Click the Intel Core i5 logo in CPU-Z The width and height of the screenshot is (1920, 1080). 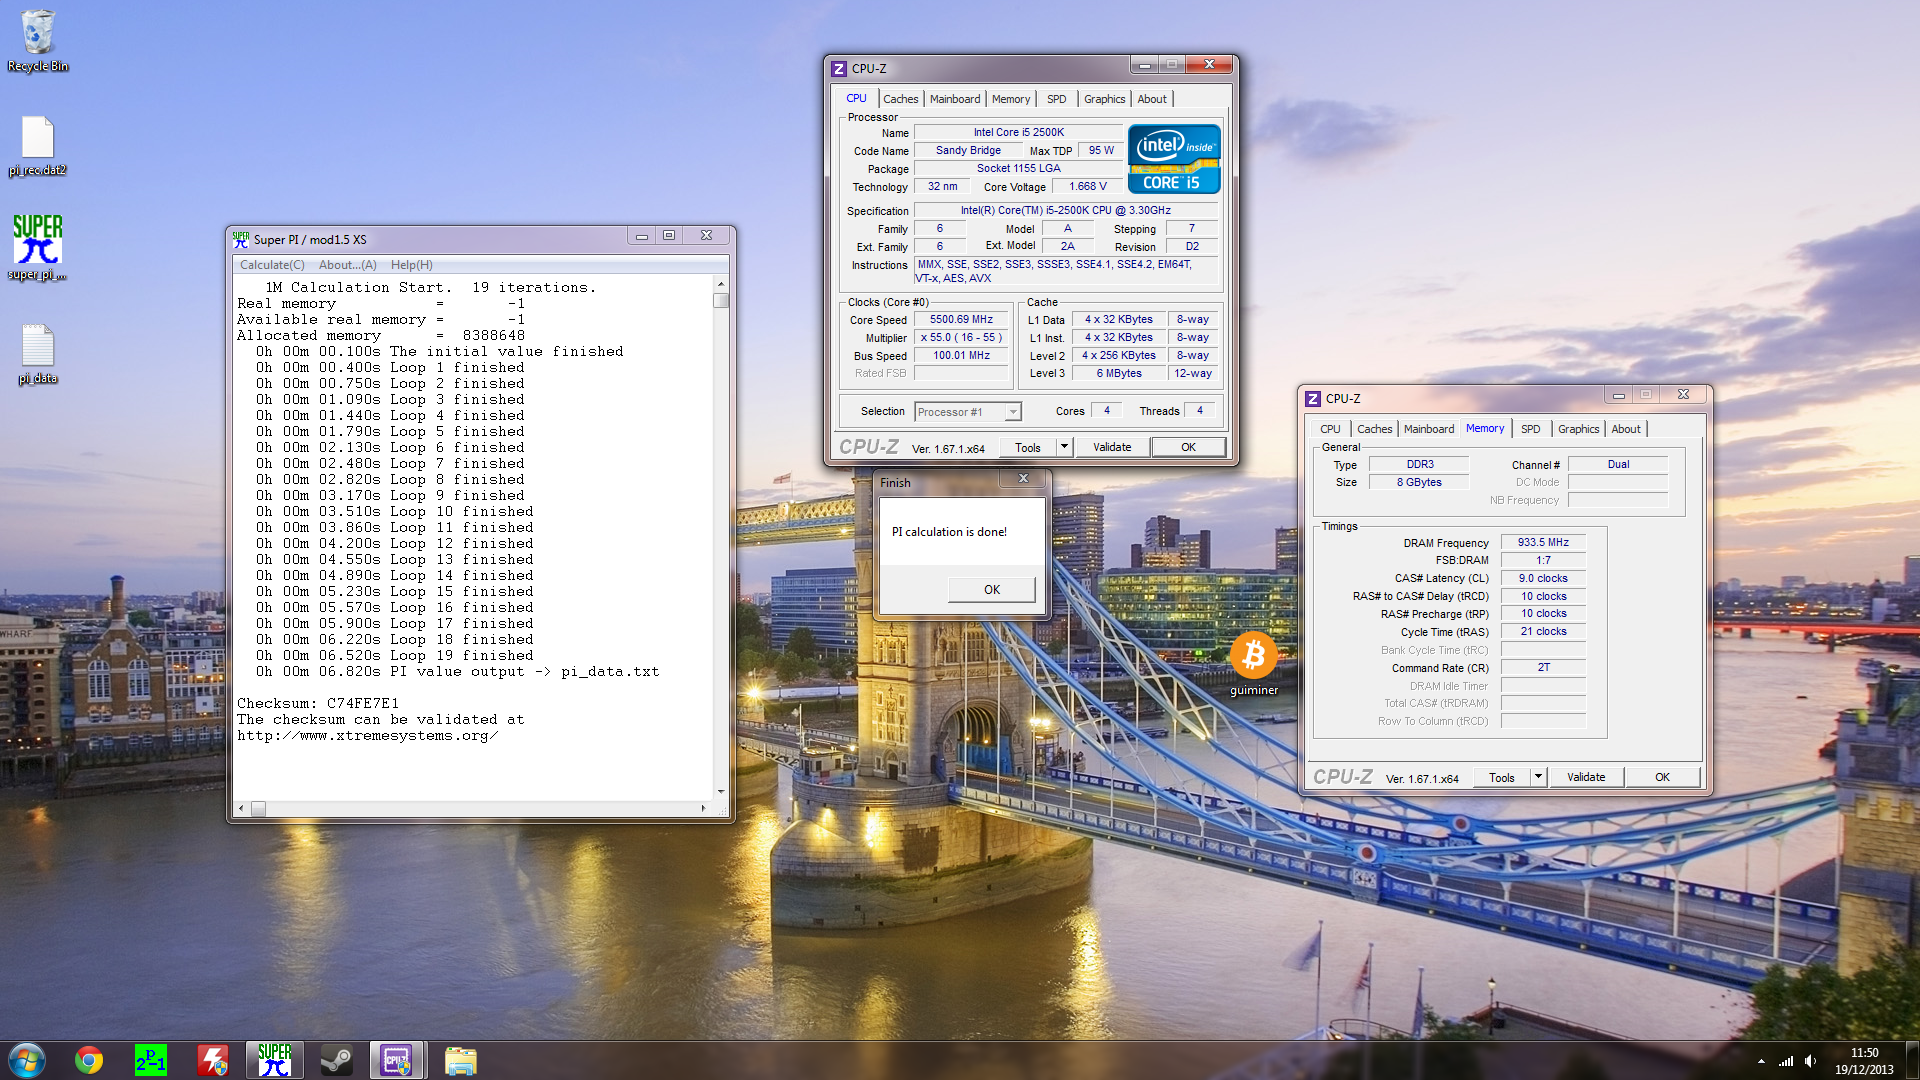(x=1174, y=158)
